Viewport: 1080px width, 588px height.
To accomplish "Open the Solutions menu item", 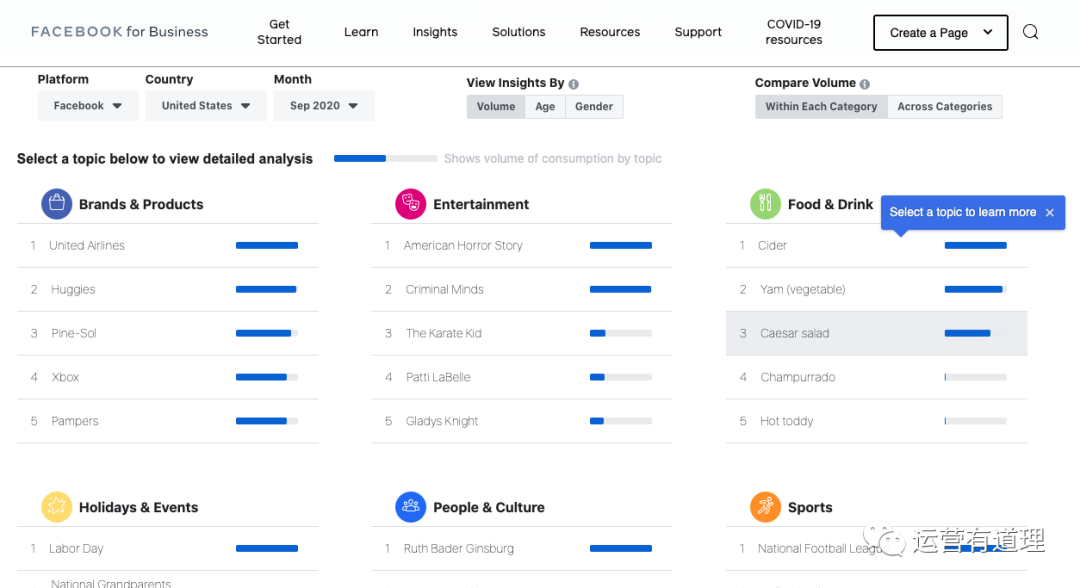I will click(519, 32).
